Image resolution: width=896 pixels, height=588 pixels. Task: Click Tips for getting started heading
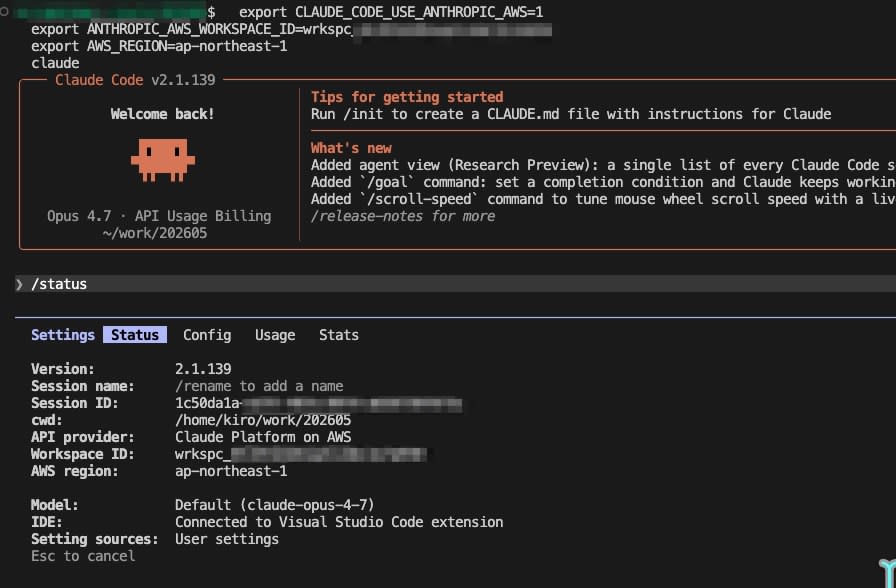[407, 97]
